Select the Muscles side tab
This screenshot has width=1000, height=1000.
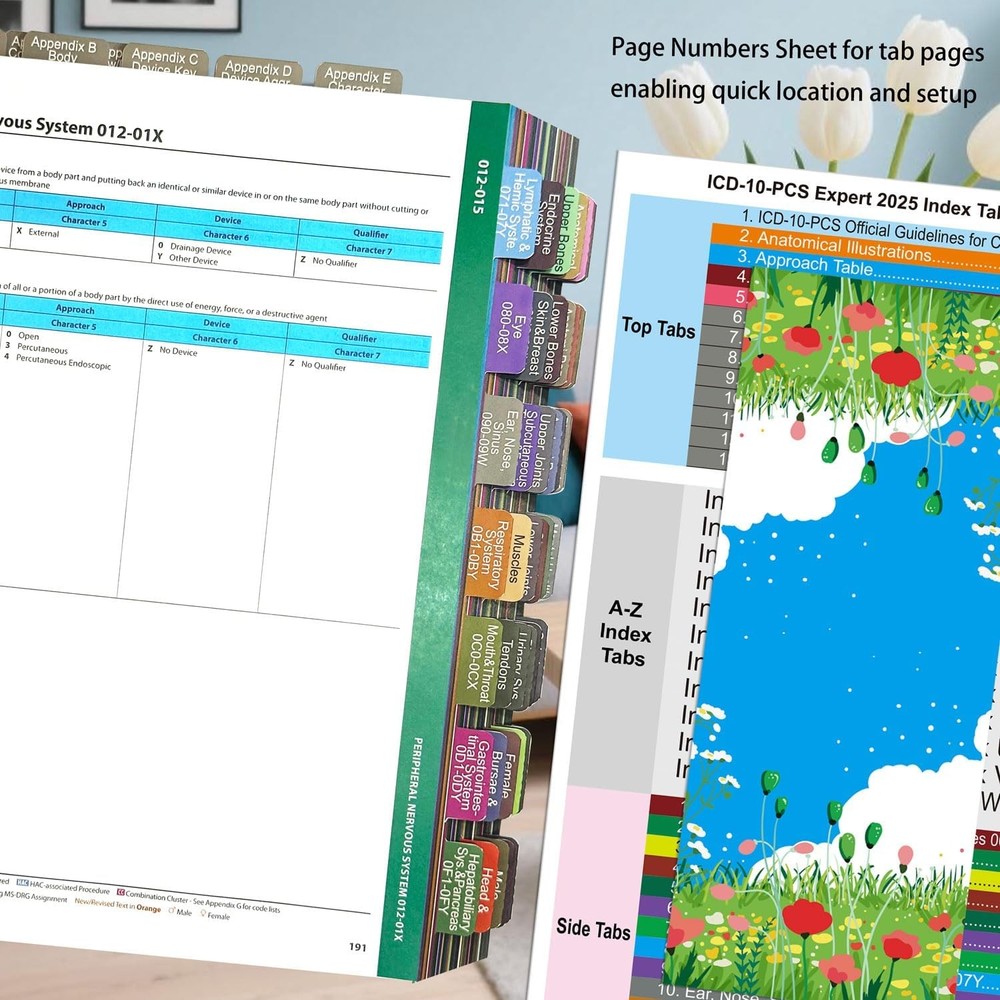pos(518,558)
